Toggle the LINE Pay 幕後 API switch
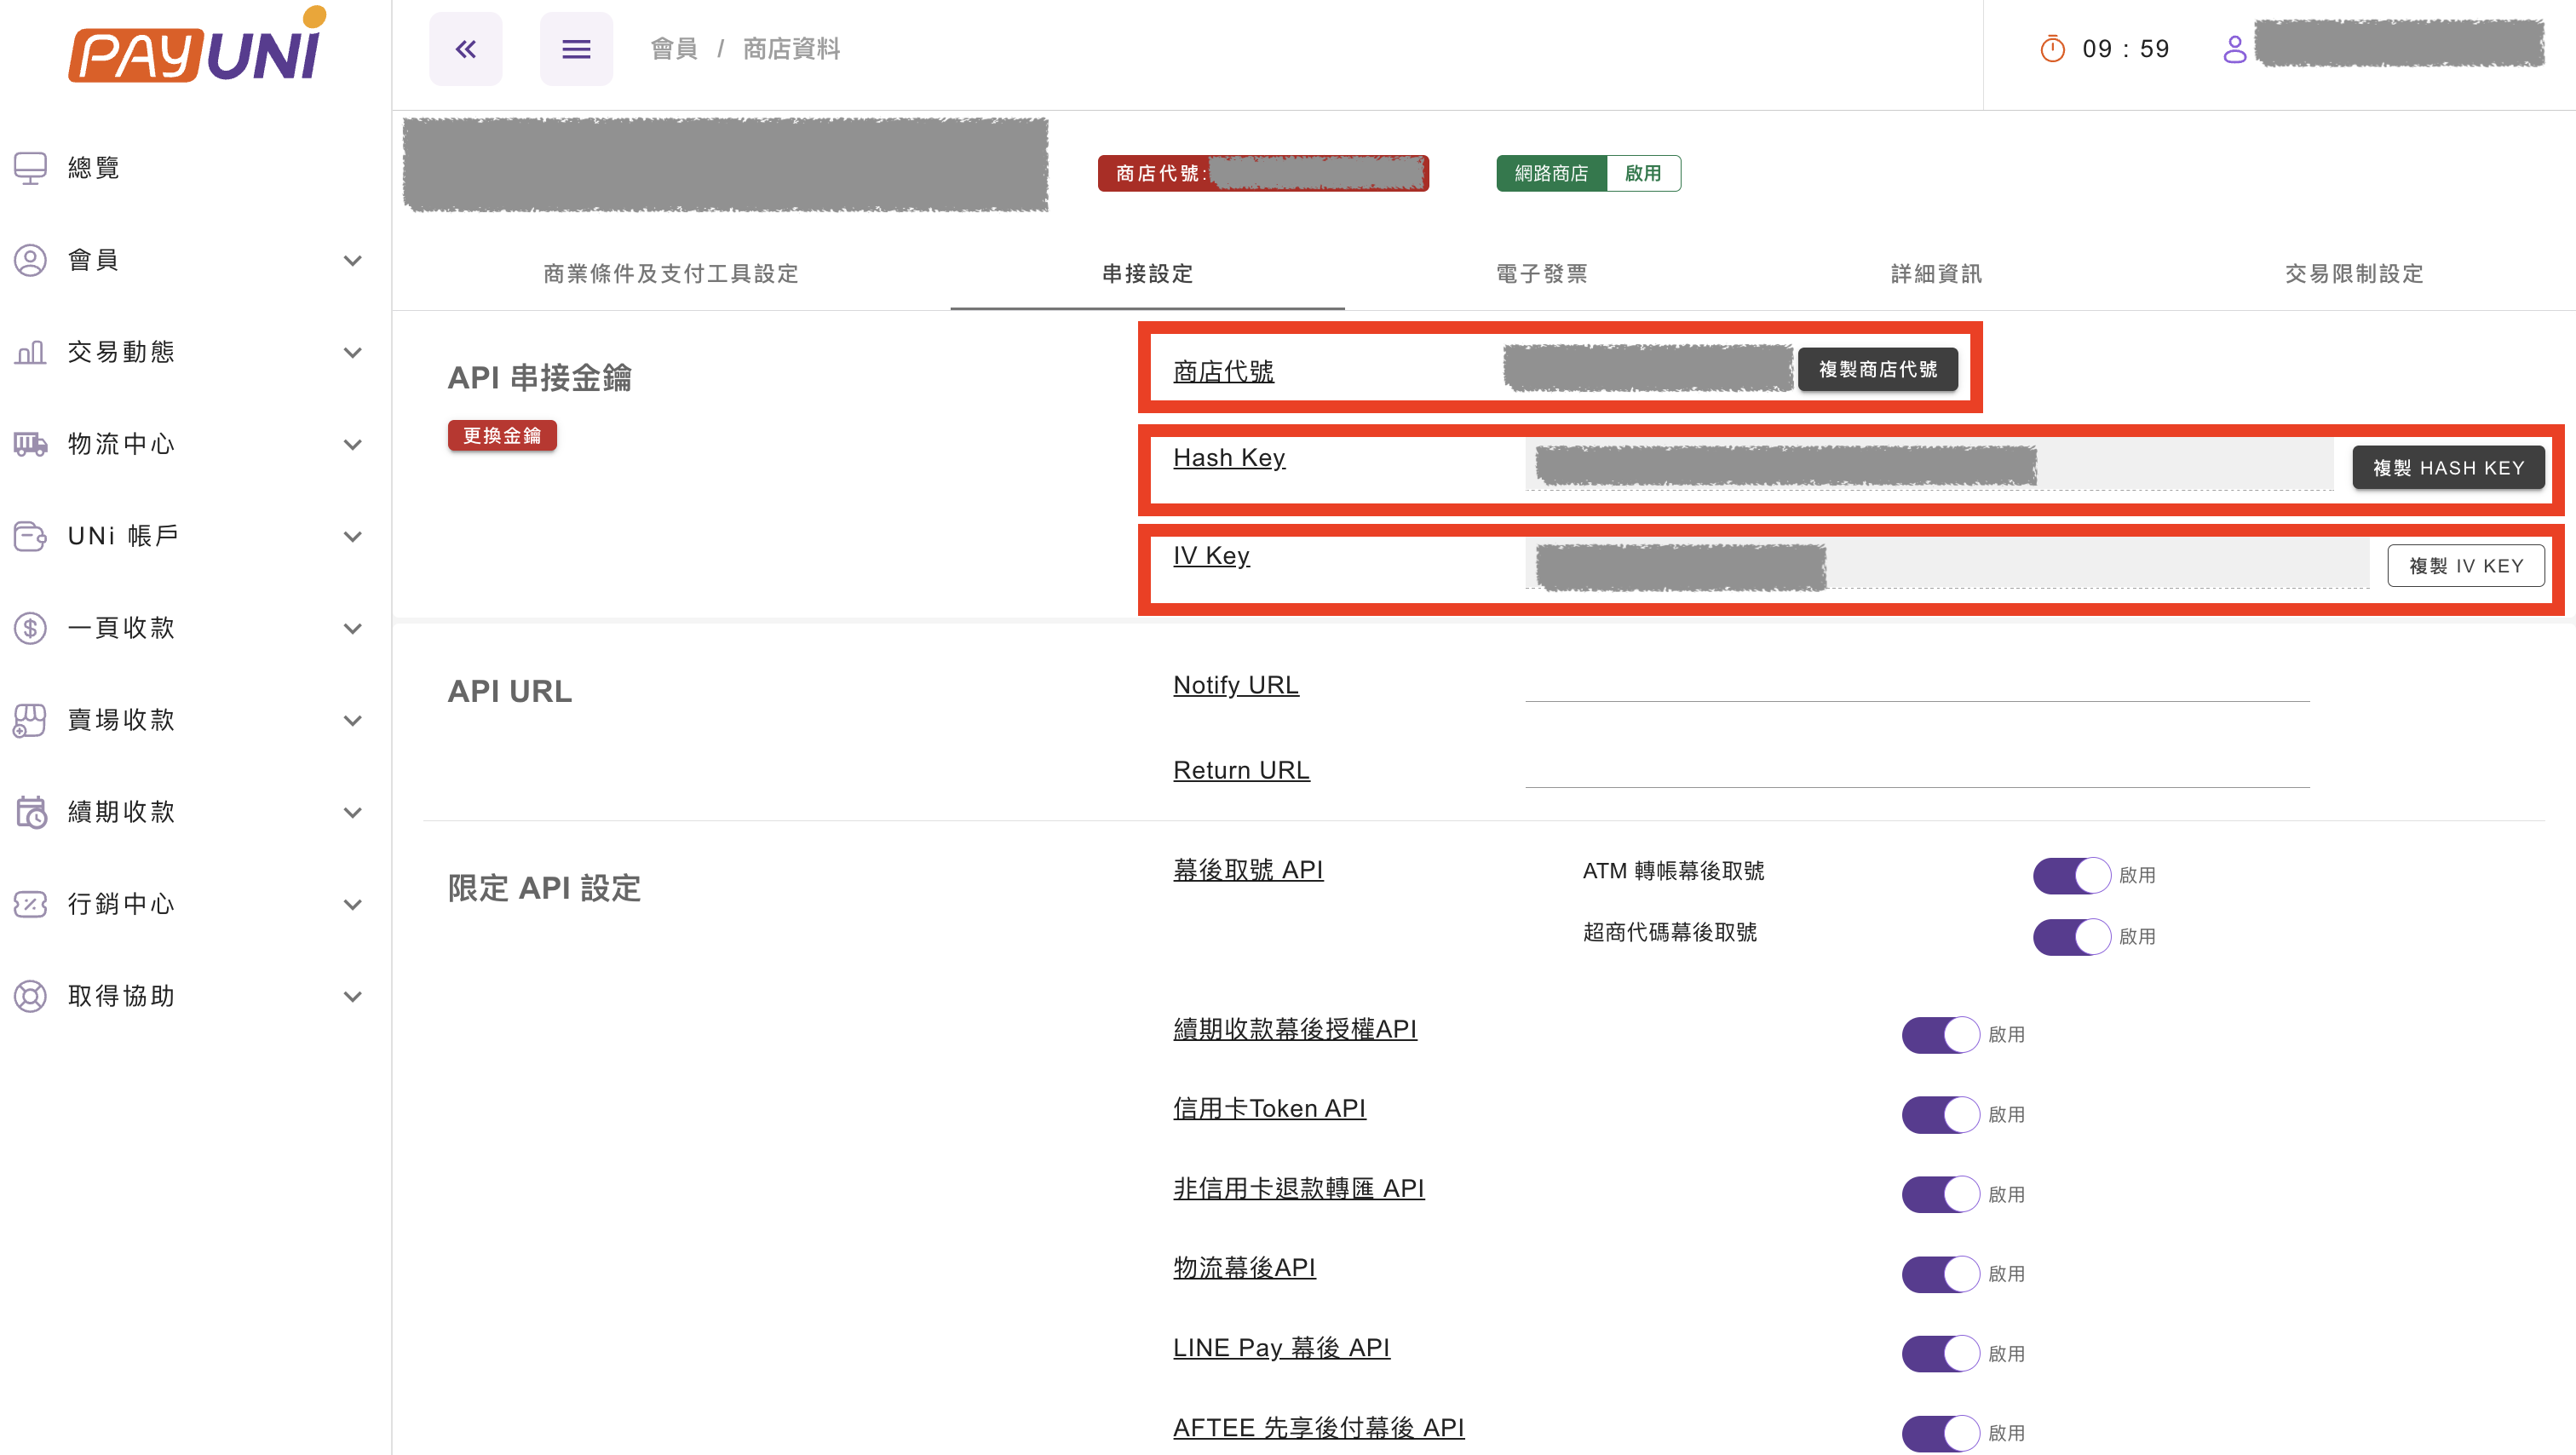This screenshot has width=2576, height=1455. (1940, 1353)
